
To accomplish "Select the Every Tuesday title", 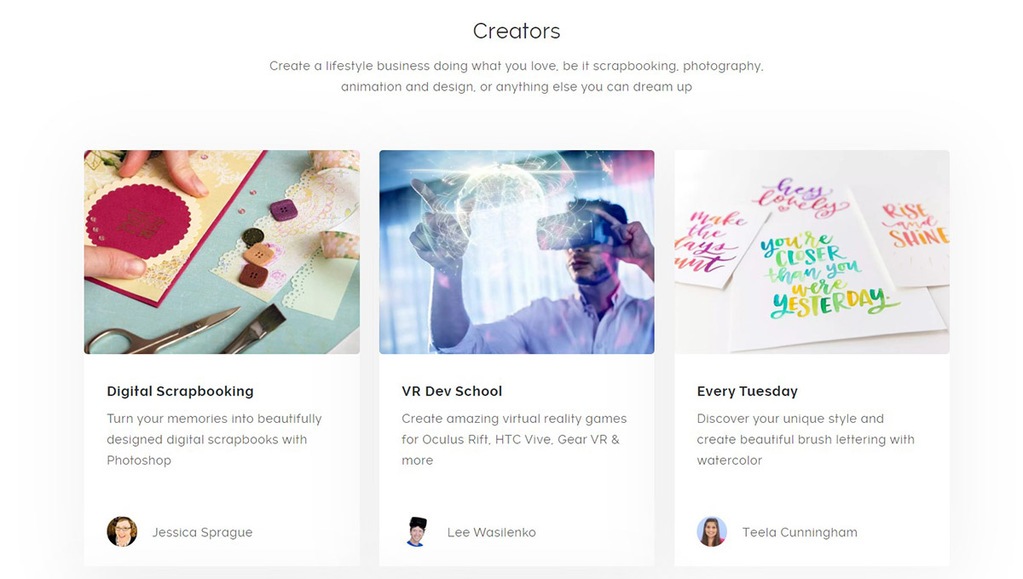I will pos(747,391).
